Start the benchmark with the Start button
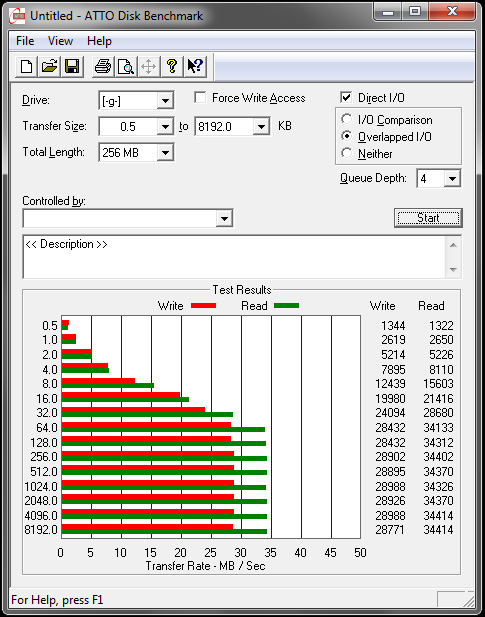The height and width of the screenshot is (617, 485). [x=428, y=218]
